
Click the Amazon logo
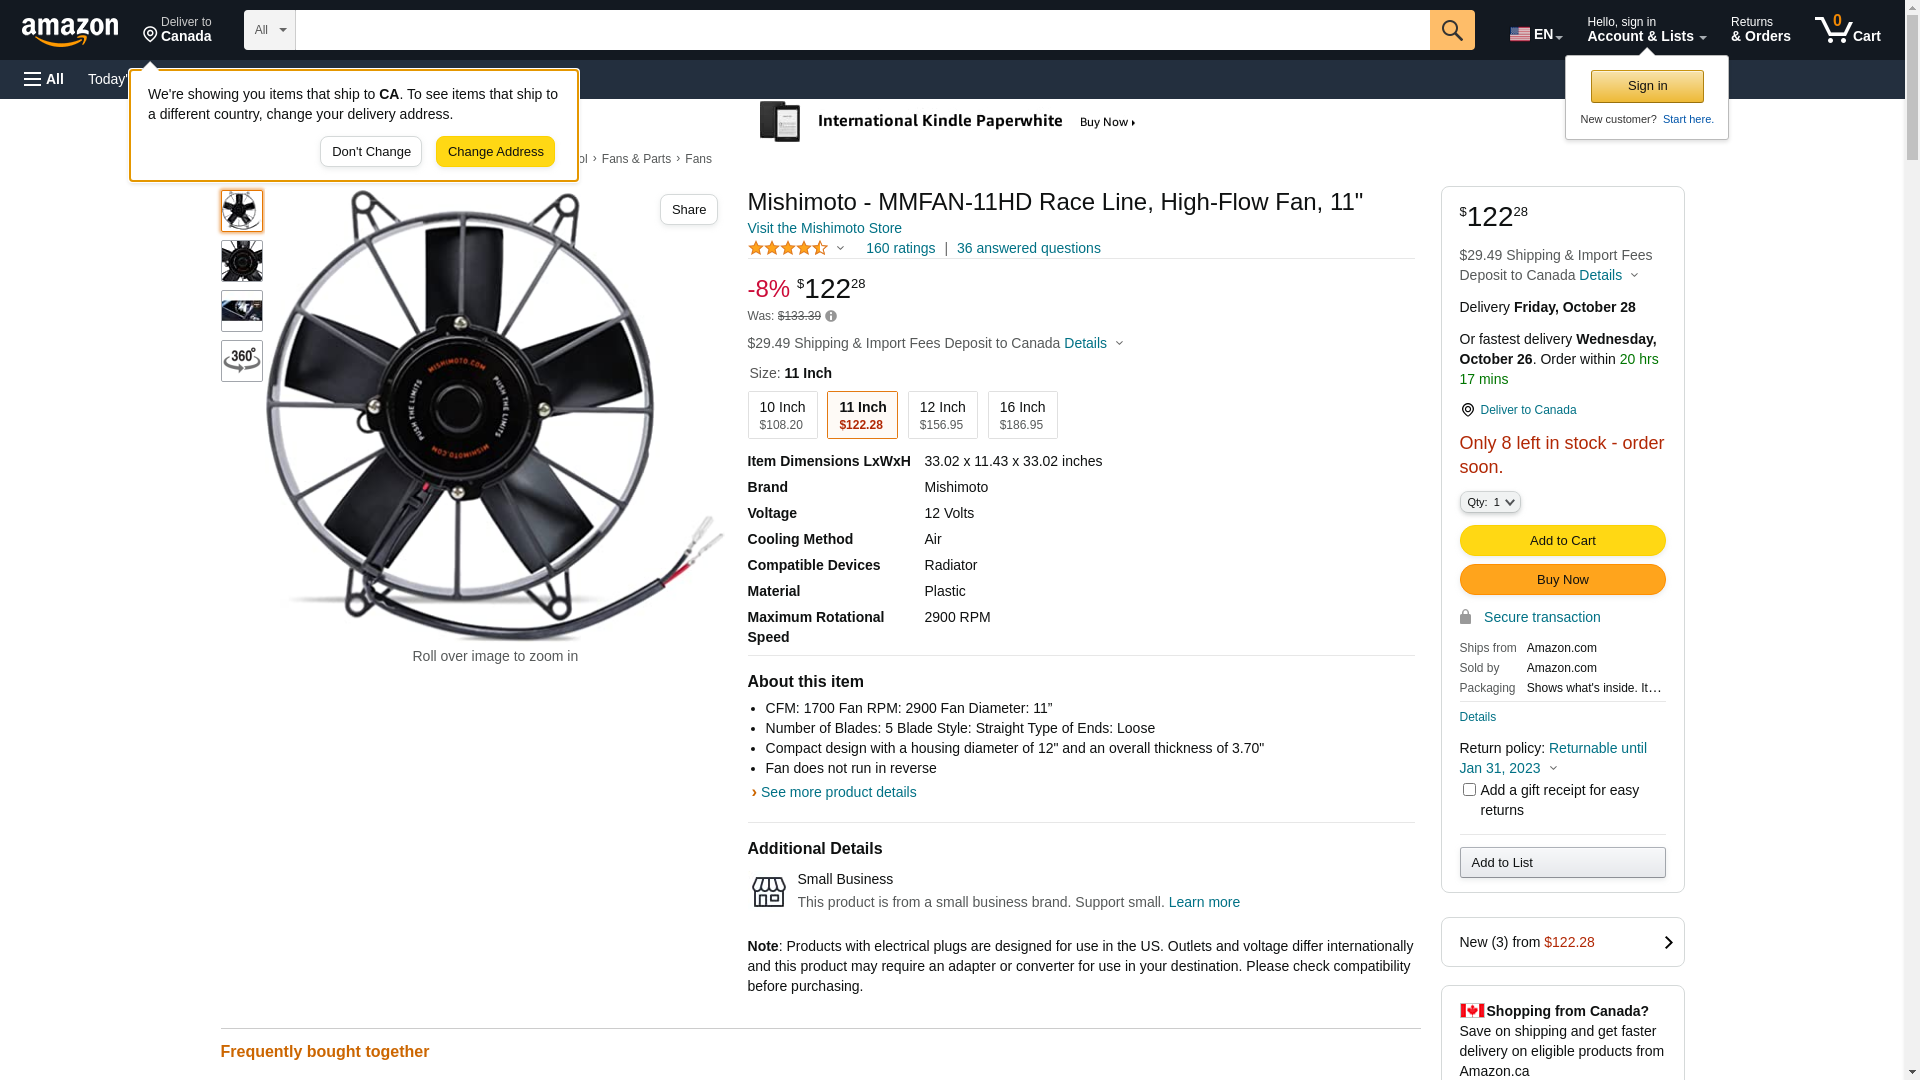coord(70,31)
